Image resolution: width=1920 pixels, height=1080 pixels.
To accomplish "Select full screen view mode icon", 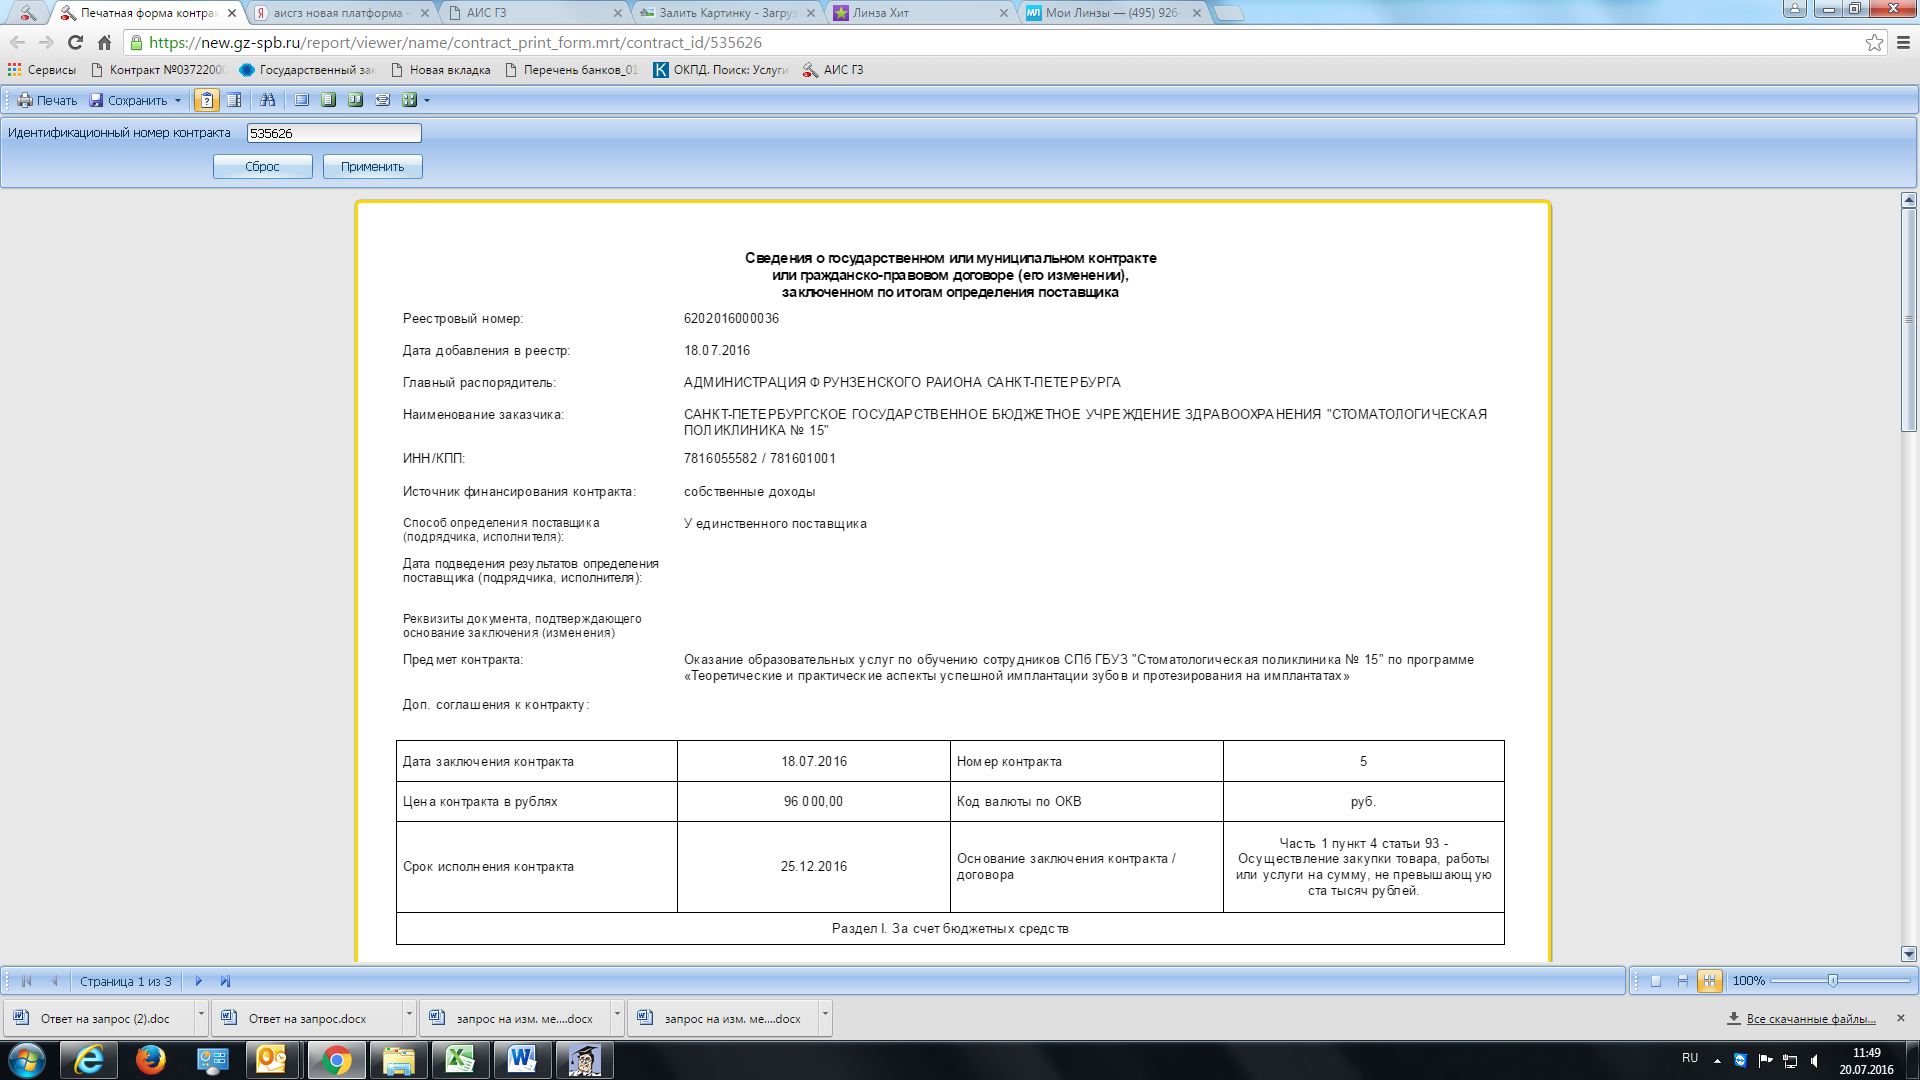I will [x=302, y=100].
